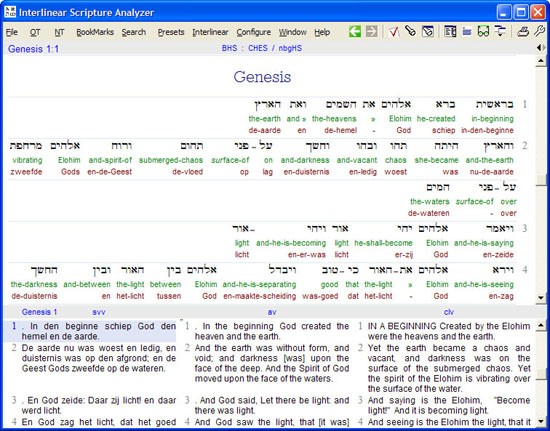Viewport: 550px width, 431px height.
Task: Open the Configure menu
Action: point(253,32)
